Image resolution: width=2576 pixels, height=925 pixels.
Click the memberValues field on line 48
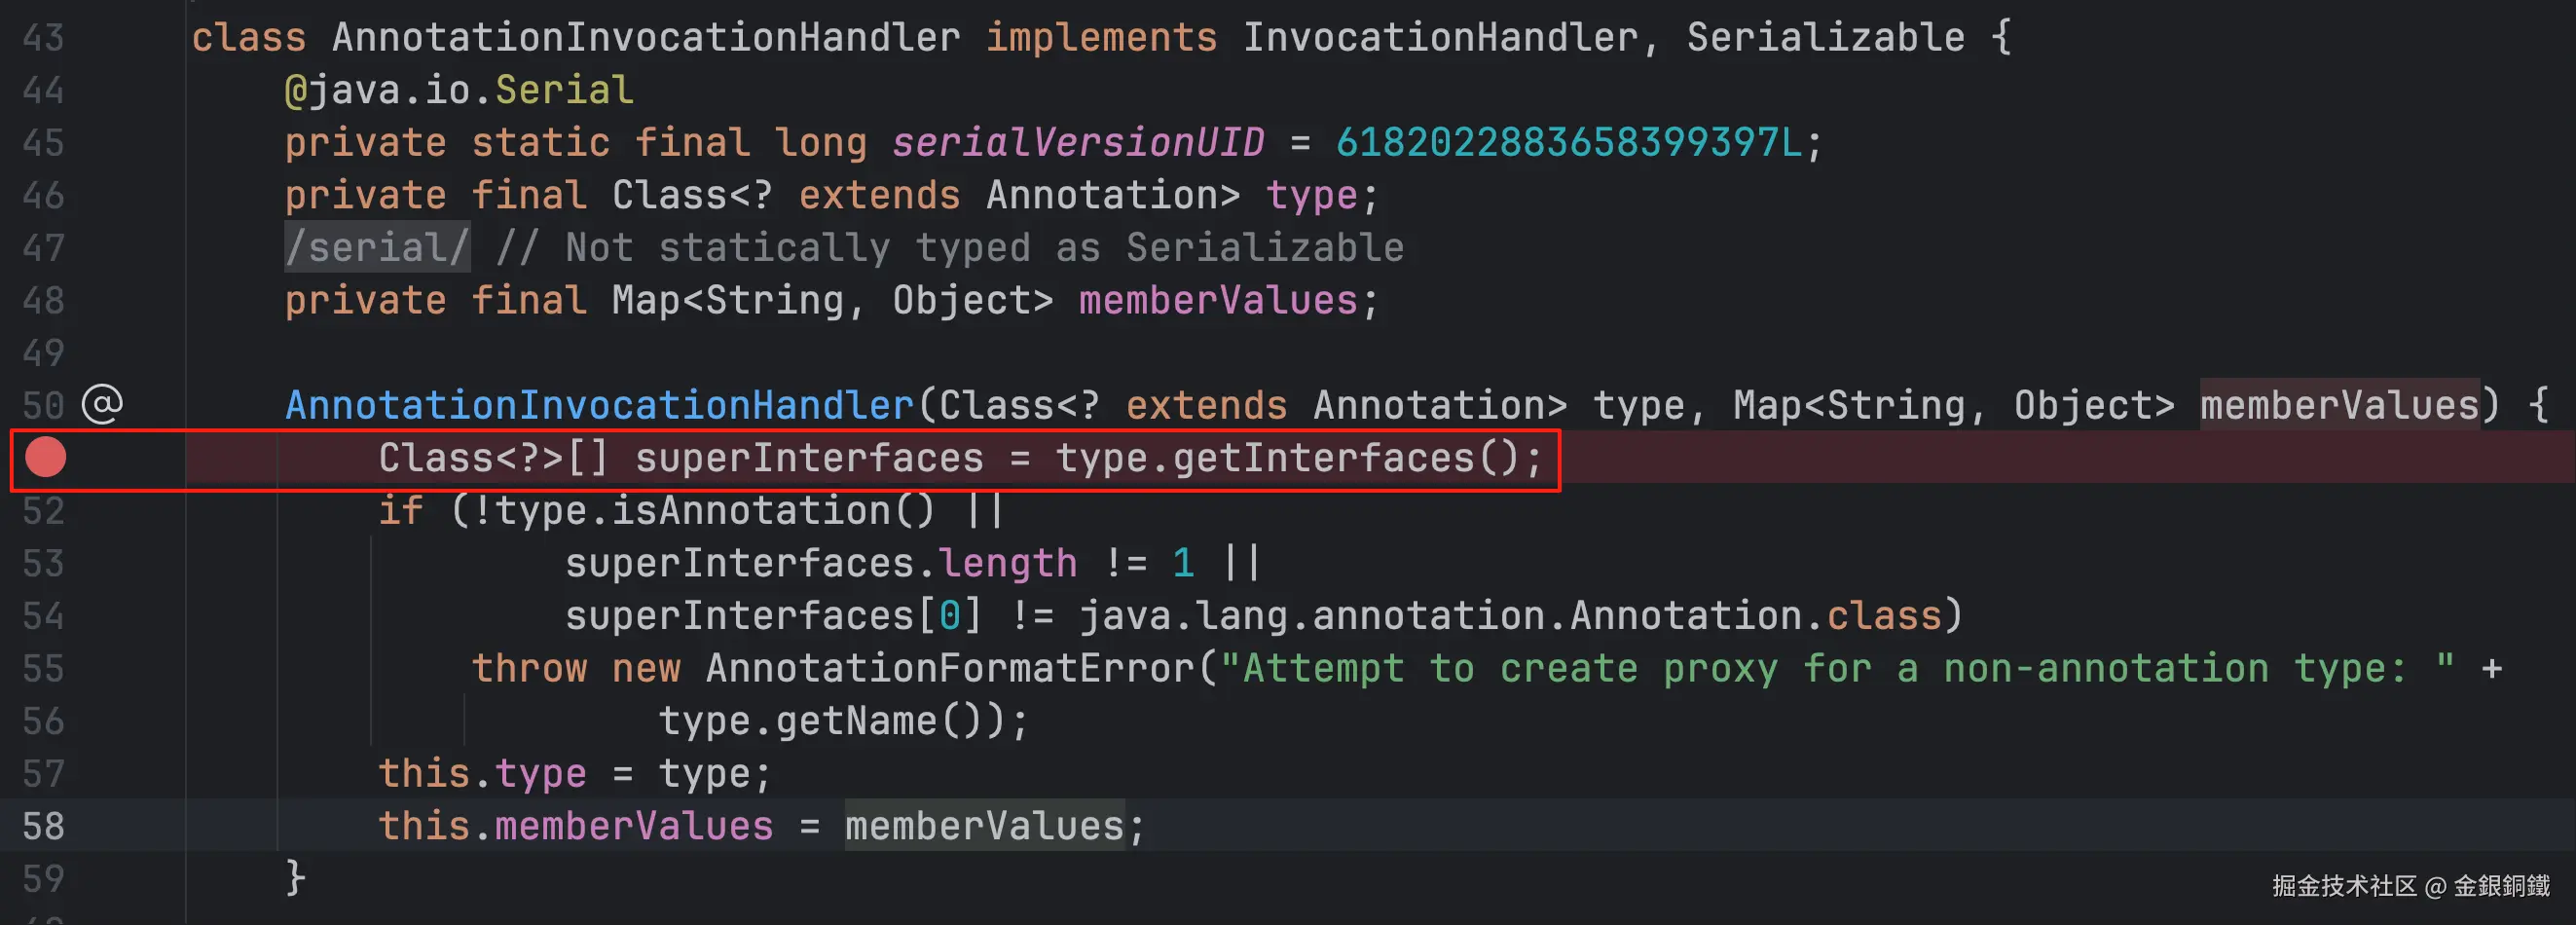click(x=1218, y=301)
